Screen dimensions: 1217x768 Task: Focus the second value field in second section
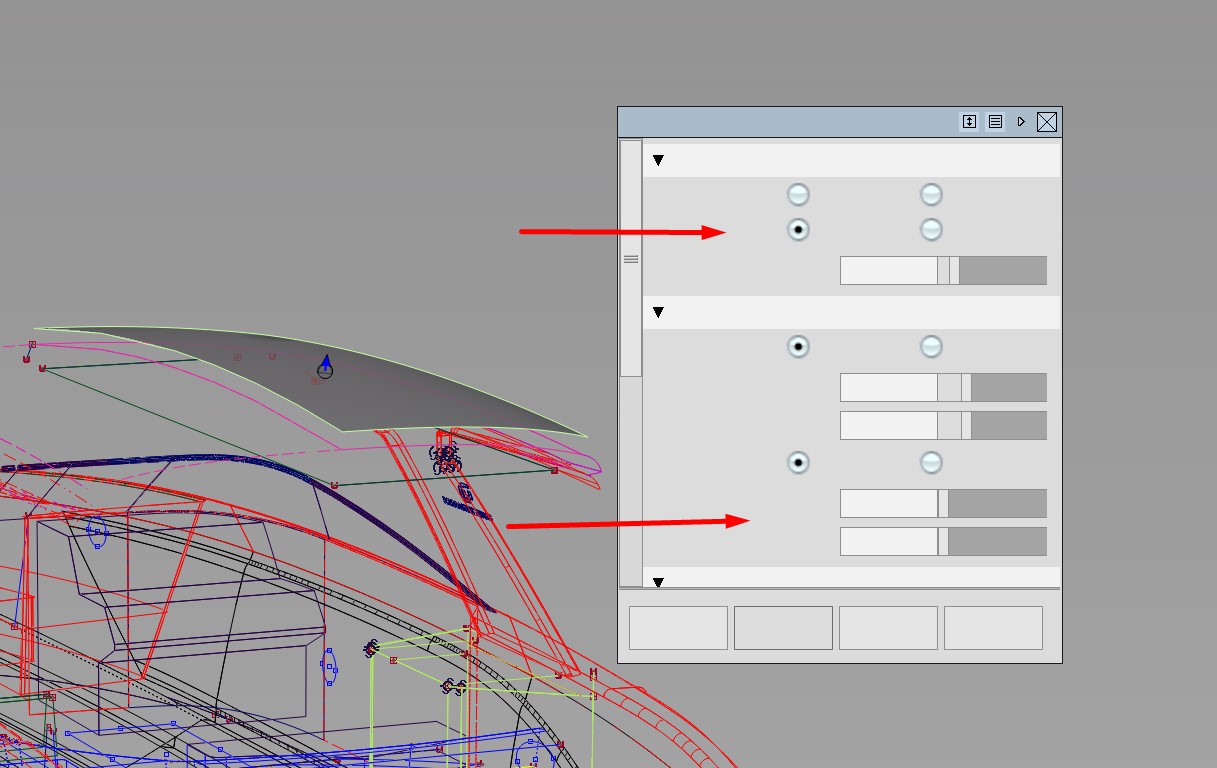coord(889,425)
